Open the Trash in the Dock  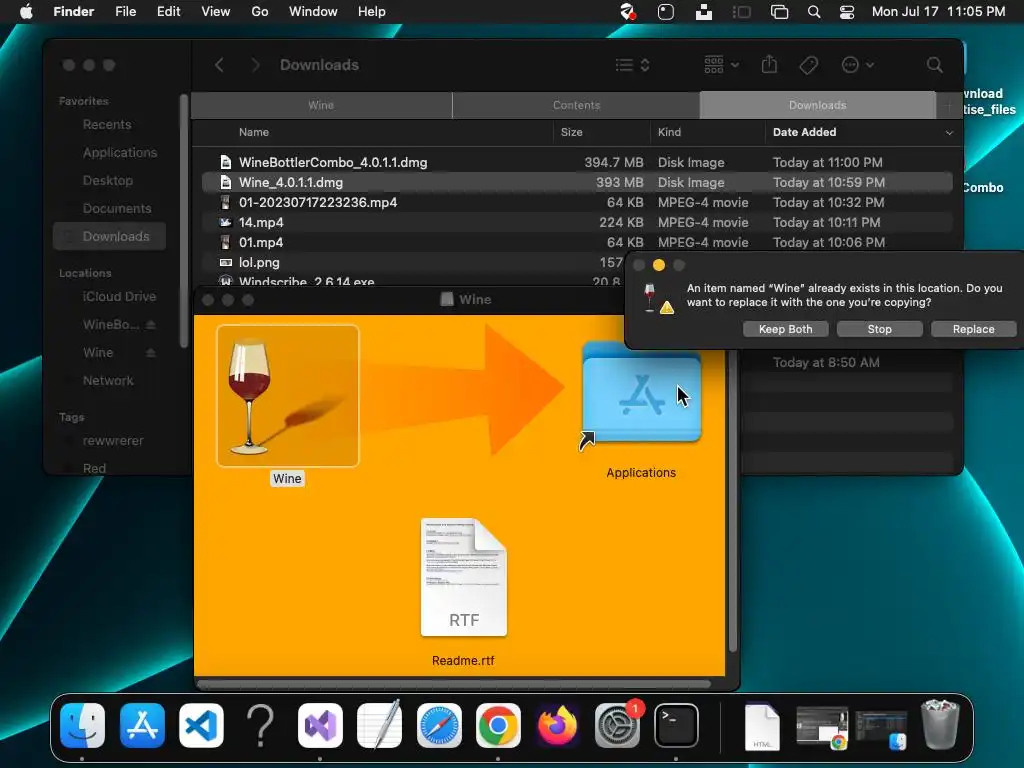940,725
